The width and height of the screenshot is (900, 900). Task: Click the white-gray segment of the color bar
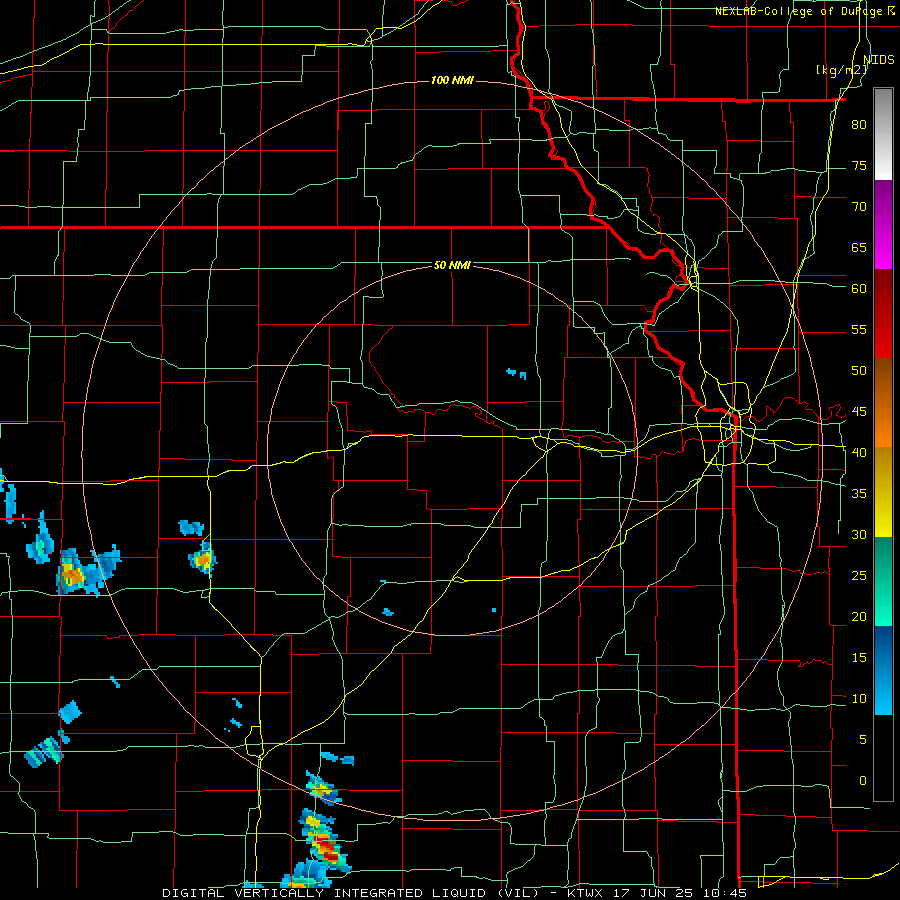click(x=883, y=134)
